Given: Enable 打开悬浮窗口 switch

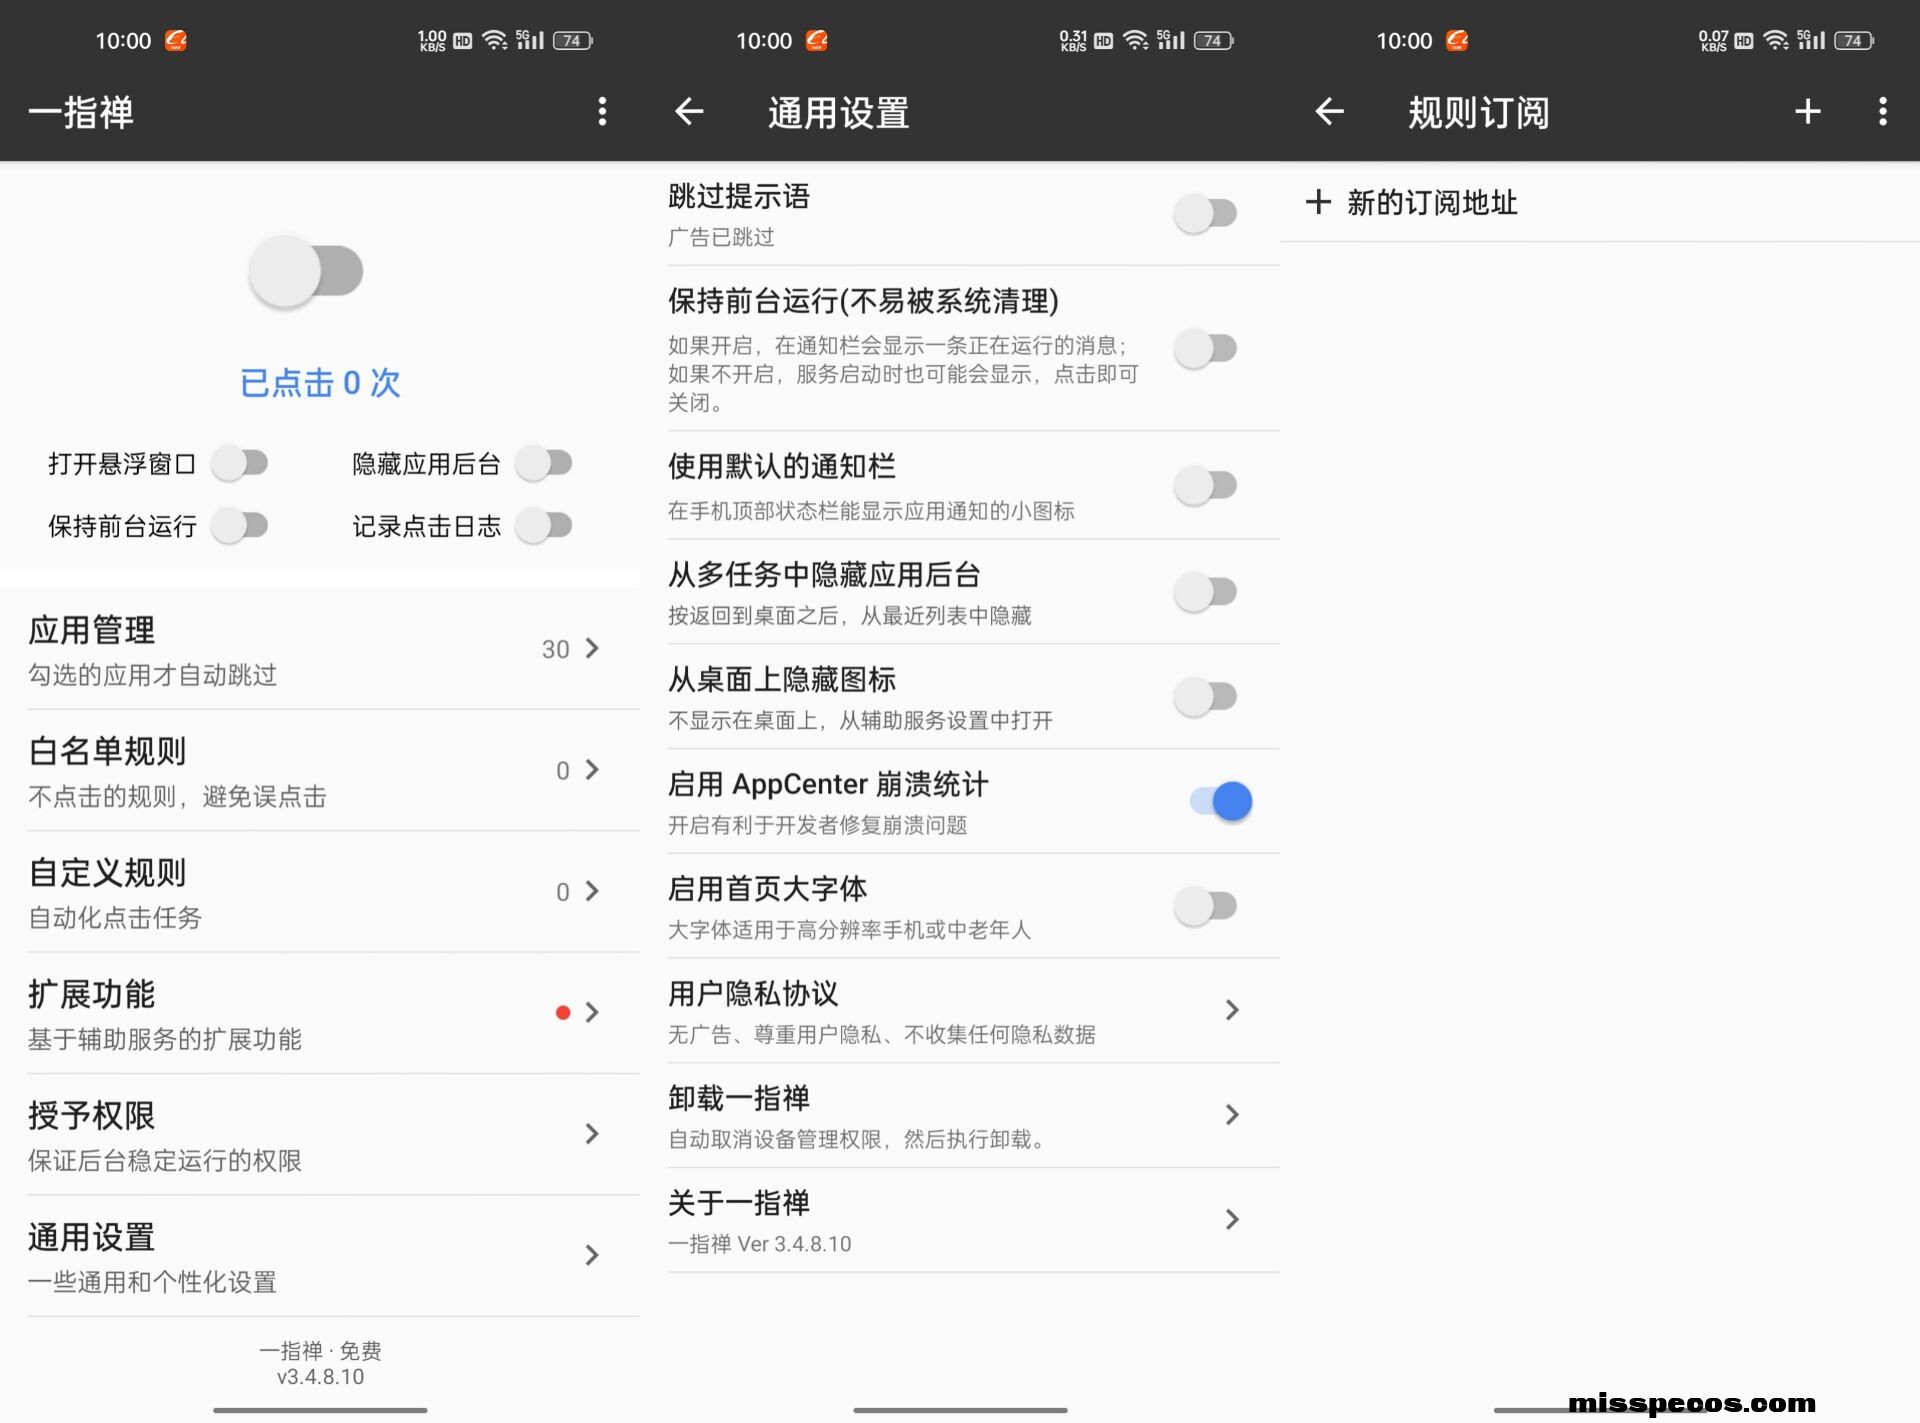Looking at the screenshot, I should (x=240, y=463).
